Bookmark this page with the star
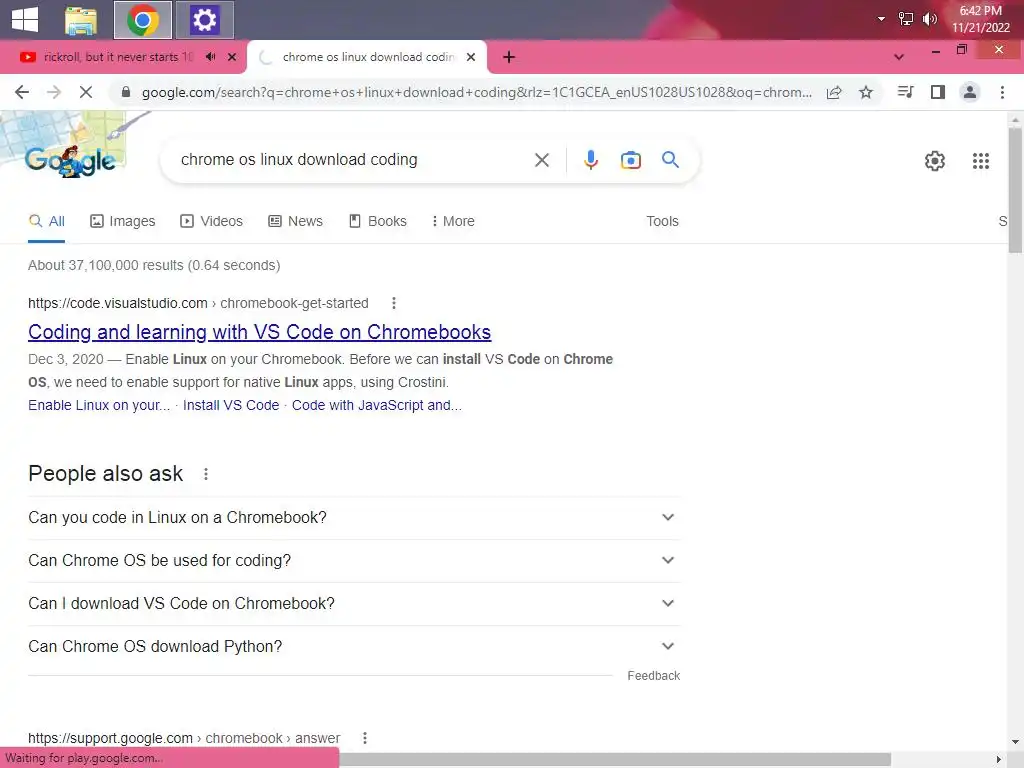 point(866,92)
